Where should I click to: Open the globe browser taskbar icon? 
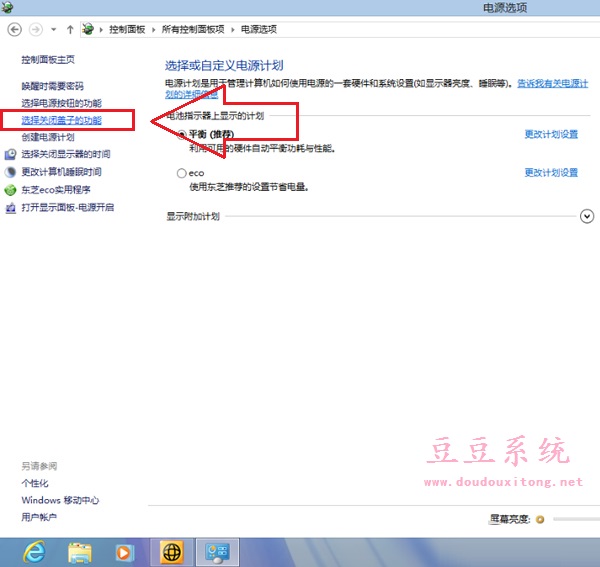pyautogui.click(x=172, y=551)
